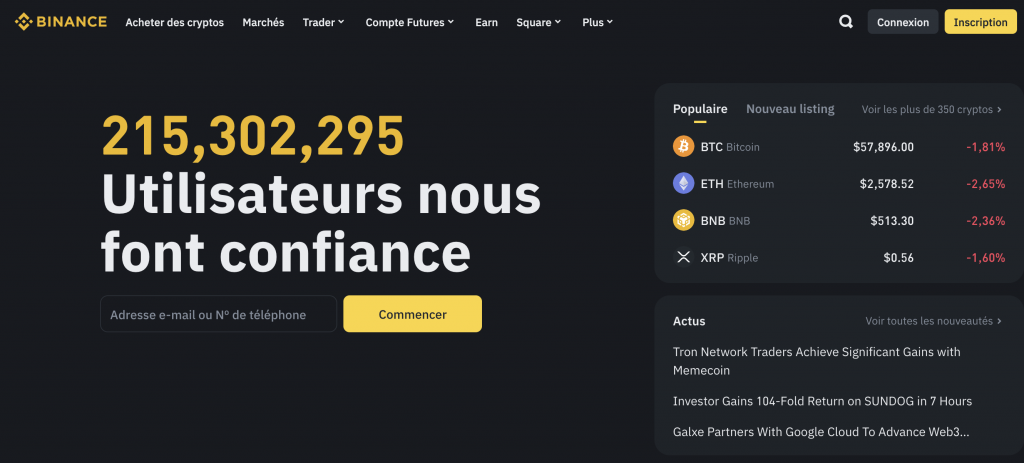Expand the Plus menu
Viewport: 1024px width, 463px height.
pyautogui.click(x=598, y=22)
